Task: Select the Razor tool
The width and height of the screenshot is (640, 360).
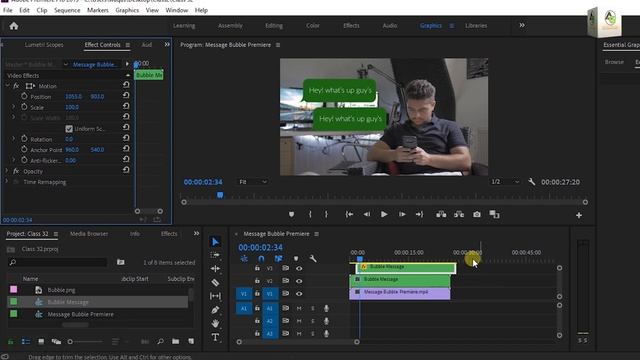Action: click(215, 282)
